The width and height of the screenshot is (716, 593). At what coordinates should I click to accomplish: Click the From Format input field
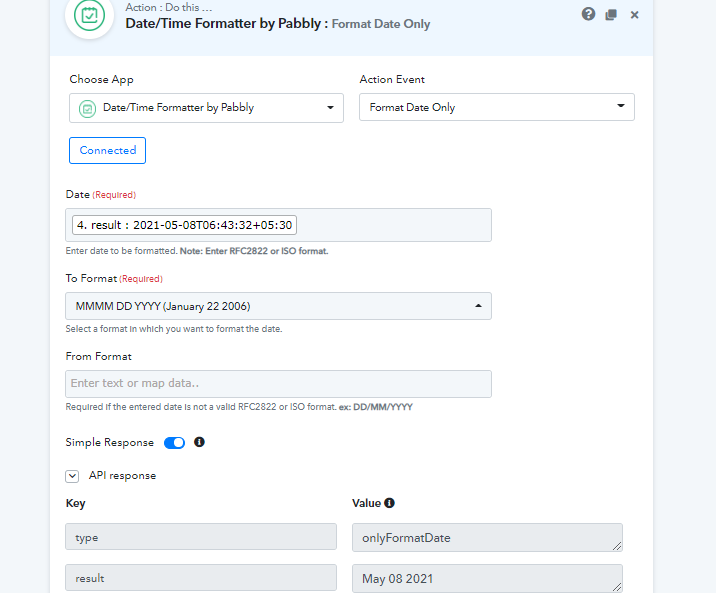279,384
